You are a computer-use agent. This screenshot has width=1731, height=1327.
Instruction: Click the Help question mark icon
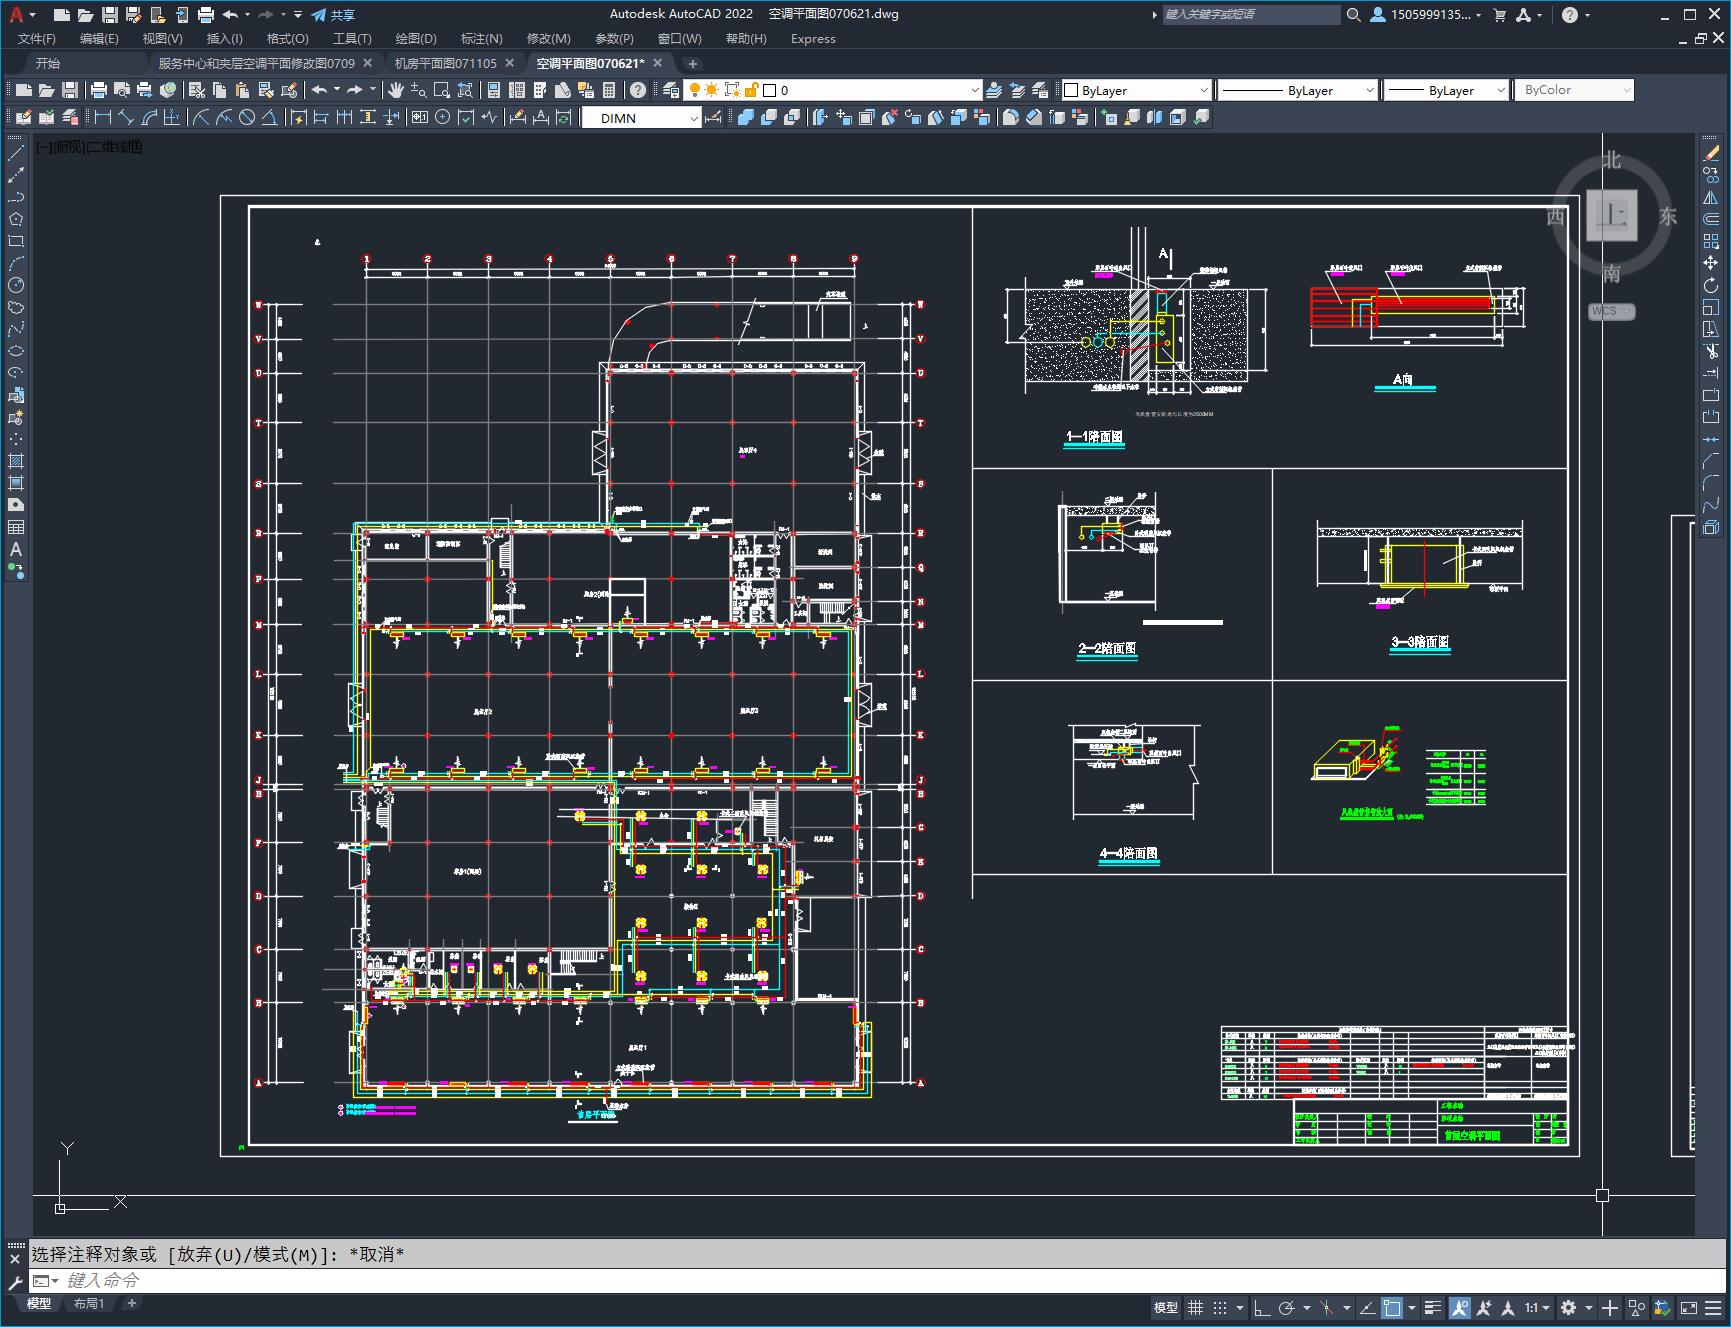(x=638, y=90)
